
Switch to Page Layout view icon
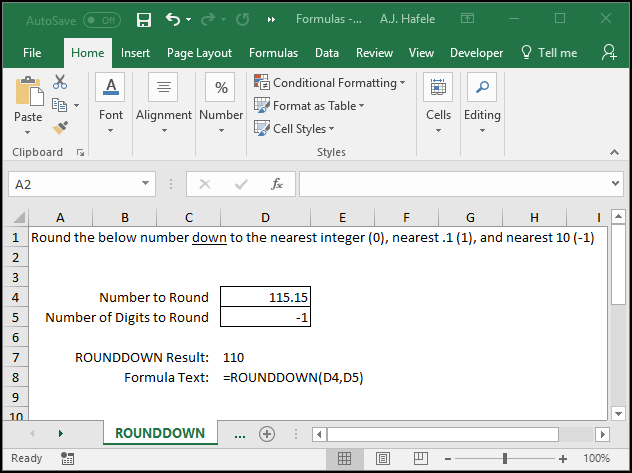pyautogui.click(x=383, y=458)
